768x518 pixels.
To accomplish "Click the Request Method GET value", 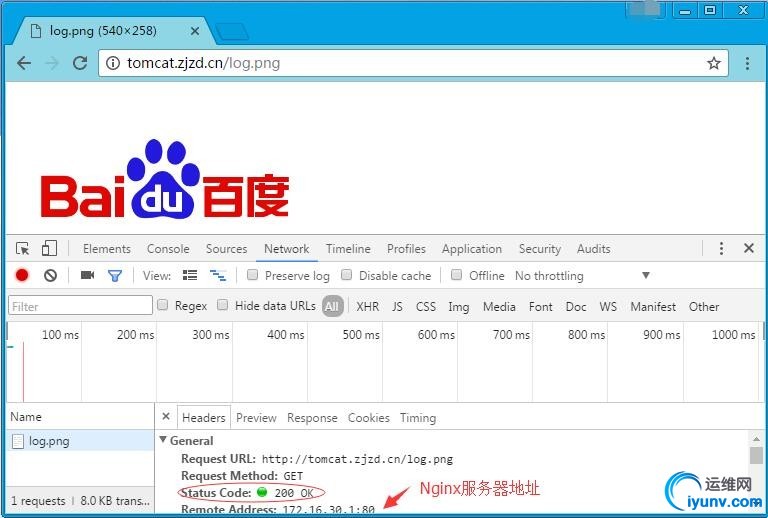I will pos(293,476).
